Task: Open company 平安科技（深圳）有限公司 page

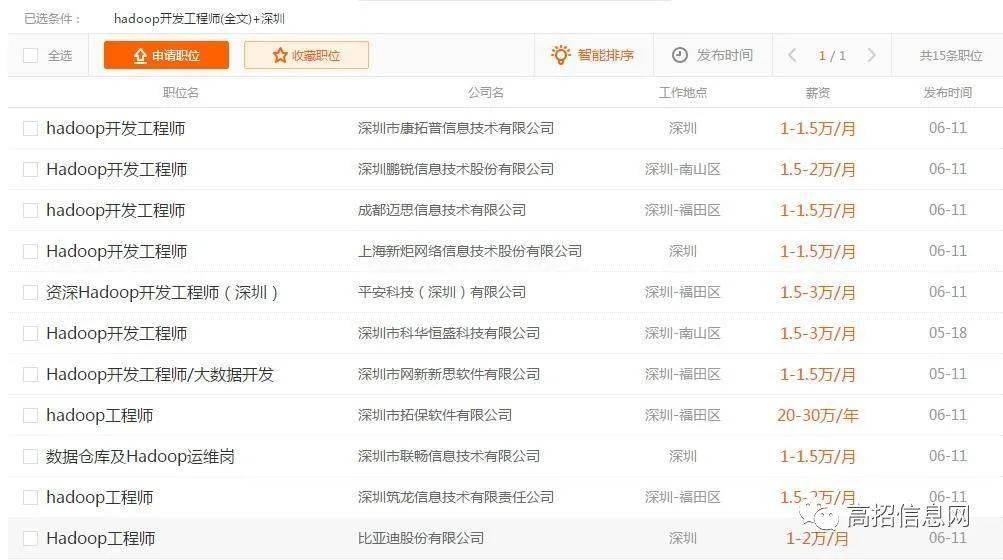Action: click(441, 292)
